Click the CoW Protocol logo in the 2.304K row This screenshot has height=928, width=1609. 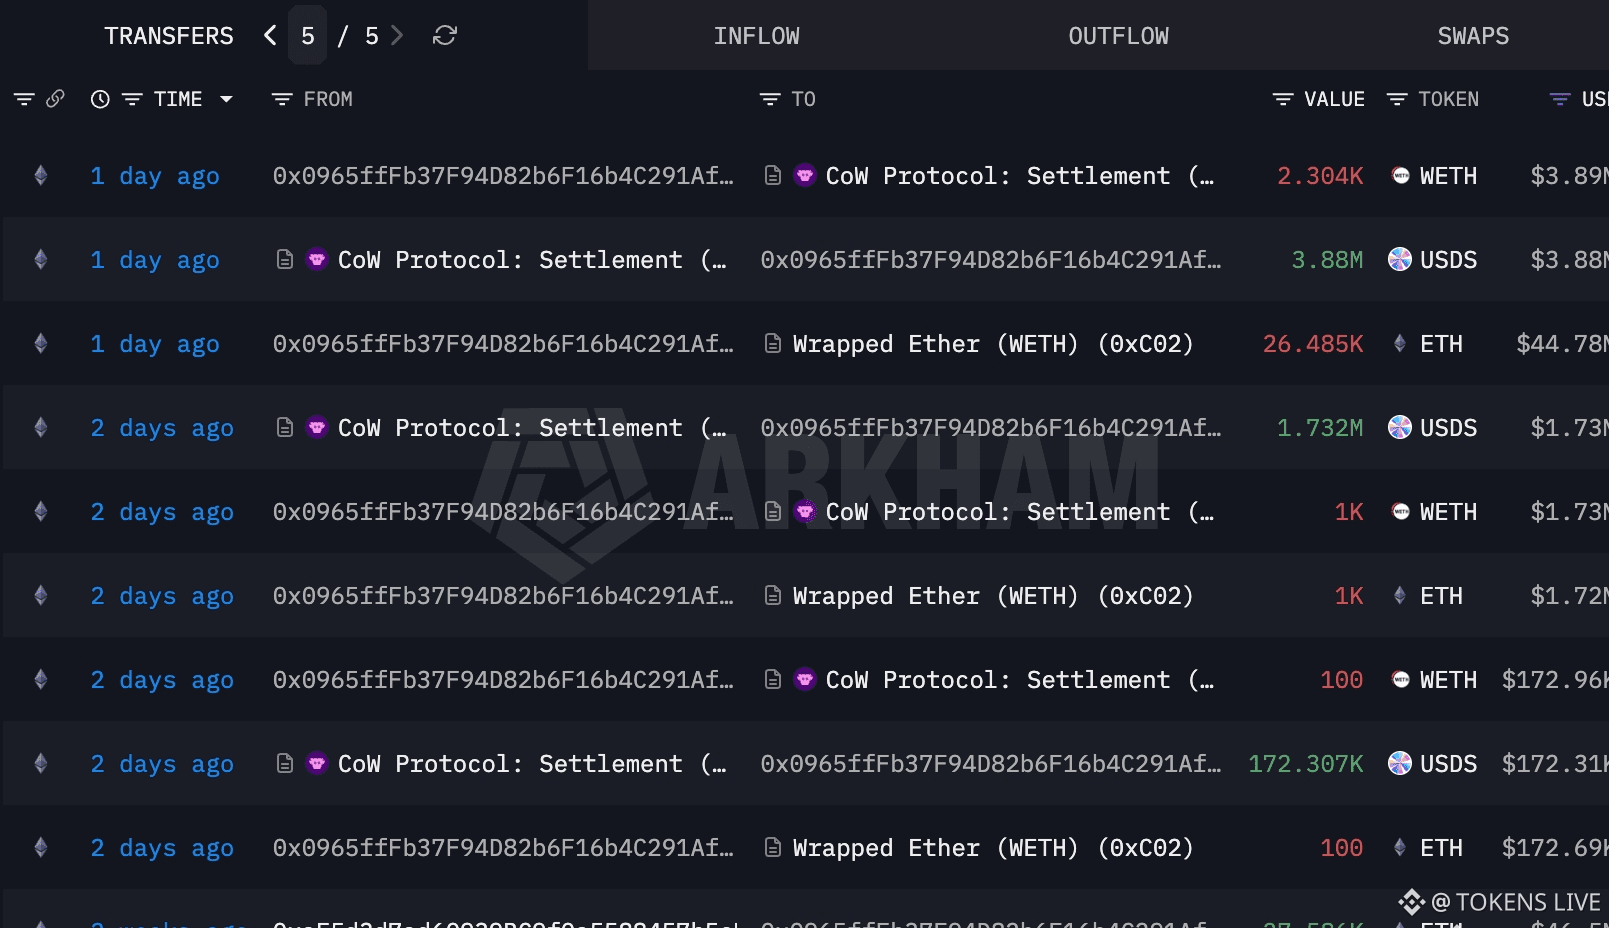click(x=805, y=176)
